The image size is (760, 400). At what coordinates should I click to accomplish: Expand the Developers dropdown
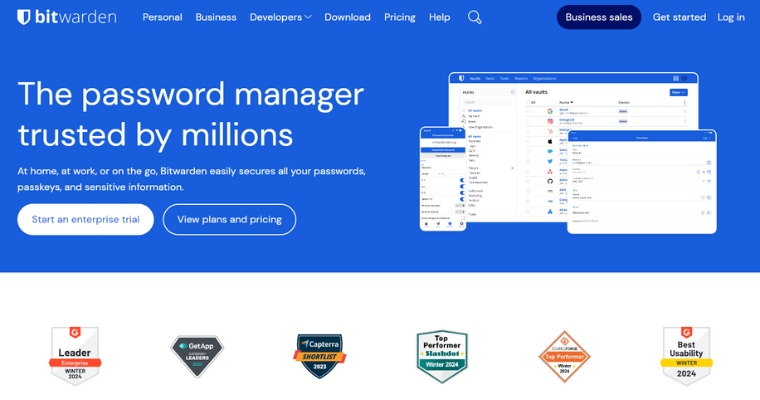pyautogui.click(x=280, y=17)
